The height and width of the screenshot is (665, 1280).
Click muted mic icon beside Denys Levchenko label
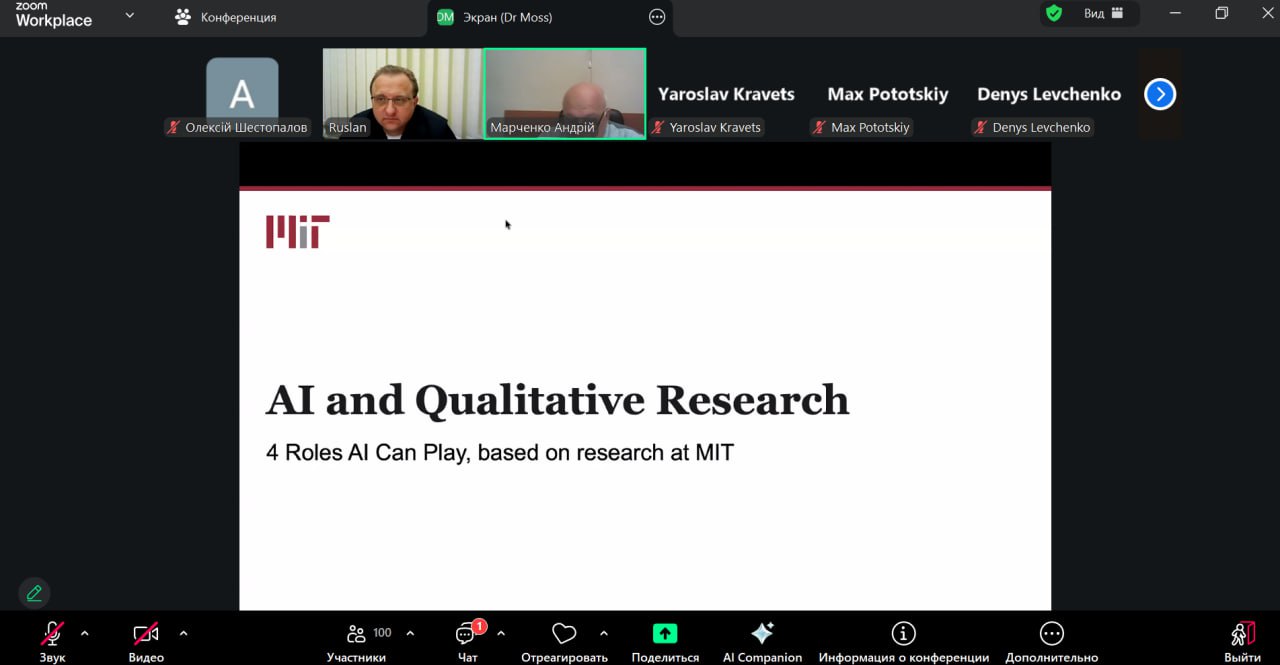click(981, 127)
